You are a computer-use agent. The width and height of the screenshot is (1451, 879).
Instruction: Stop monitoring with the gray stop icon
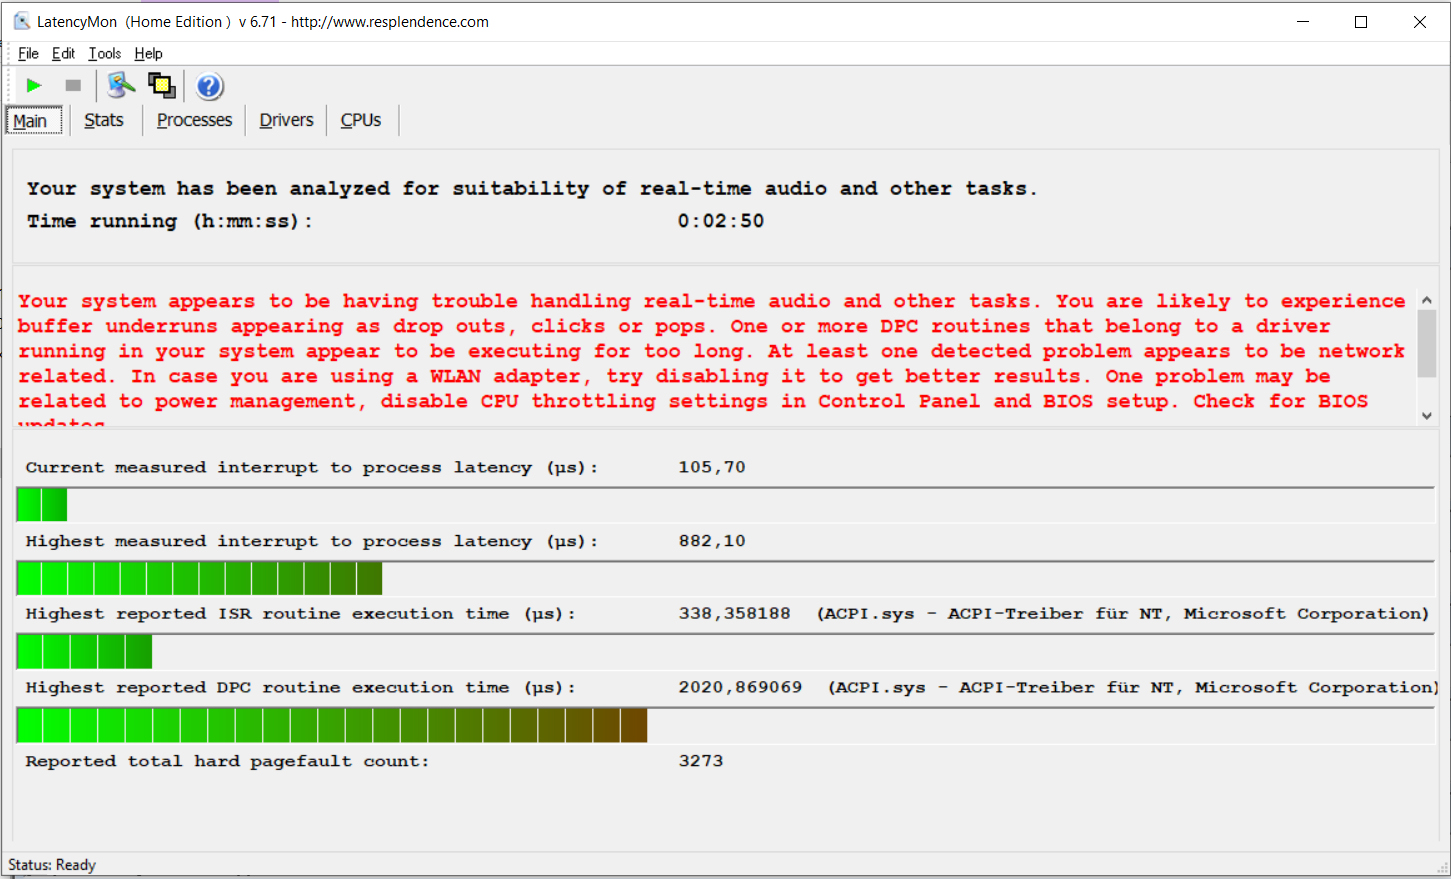73,86
